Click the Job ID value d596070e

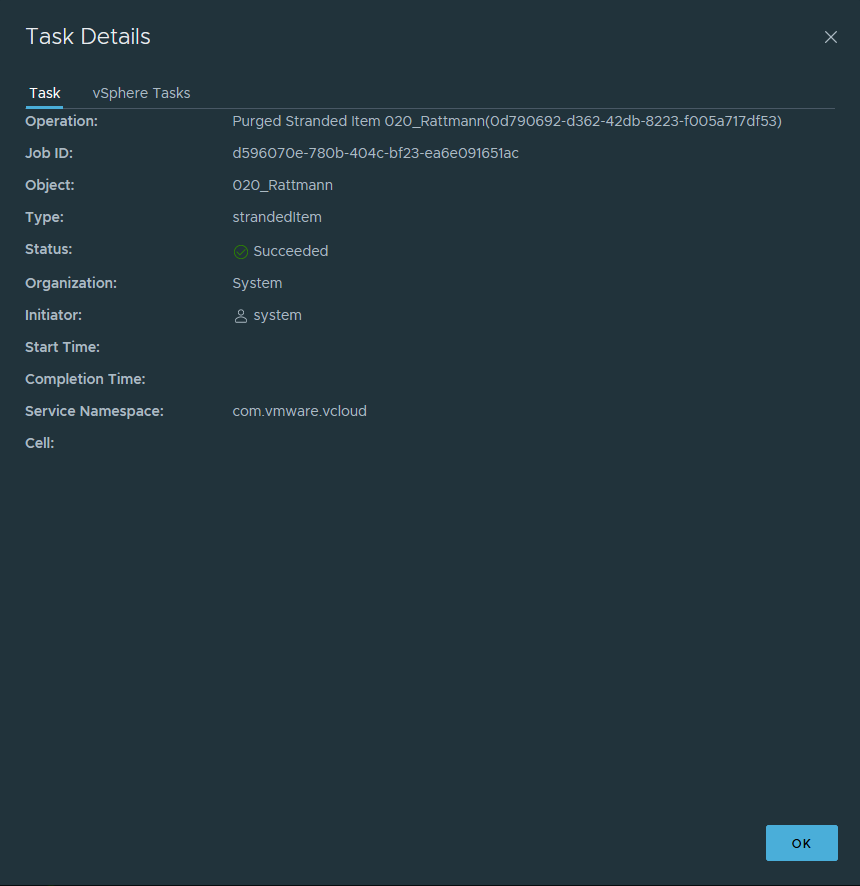coord(375,153)
